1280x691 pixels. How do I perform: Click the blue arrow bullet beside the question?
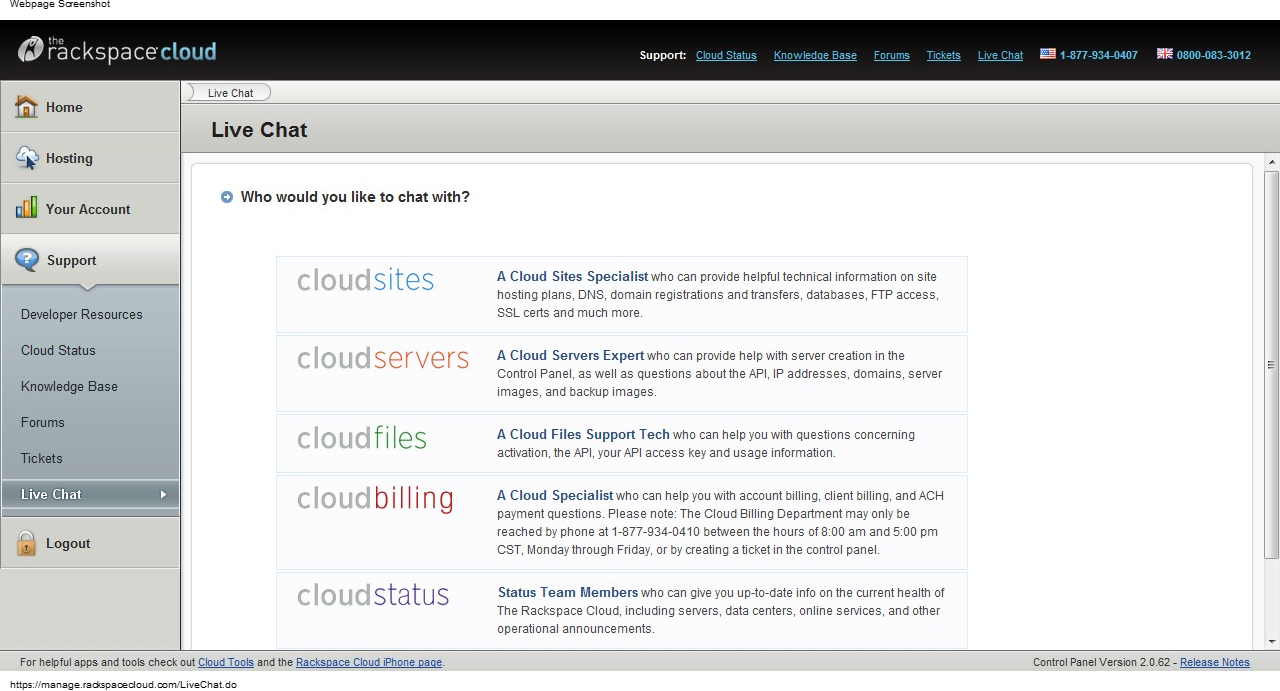click(227, 197)
